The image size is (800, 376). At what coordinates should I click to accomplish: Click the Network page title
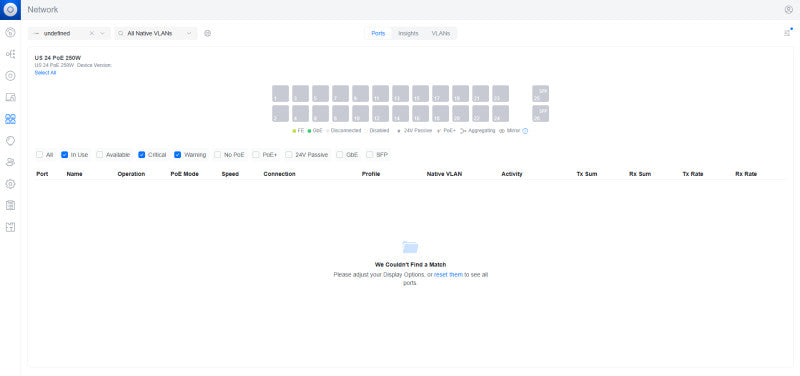(x=43, y=10)
